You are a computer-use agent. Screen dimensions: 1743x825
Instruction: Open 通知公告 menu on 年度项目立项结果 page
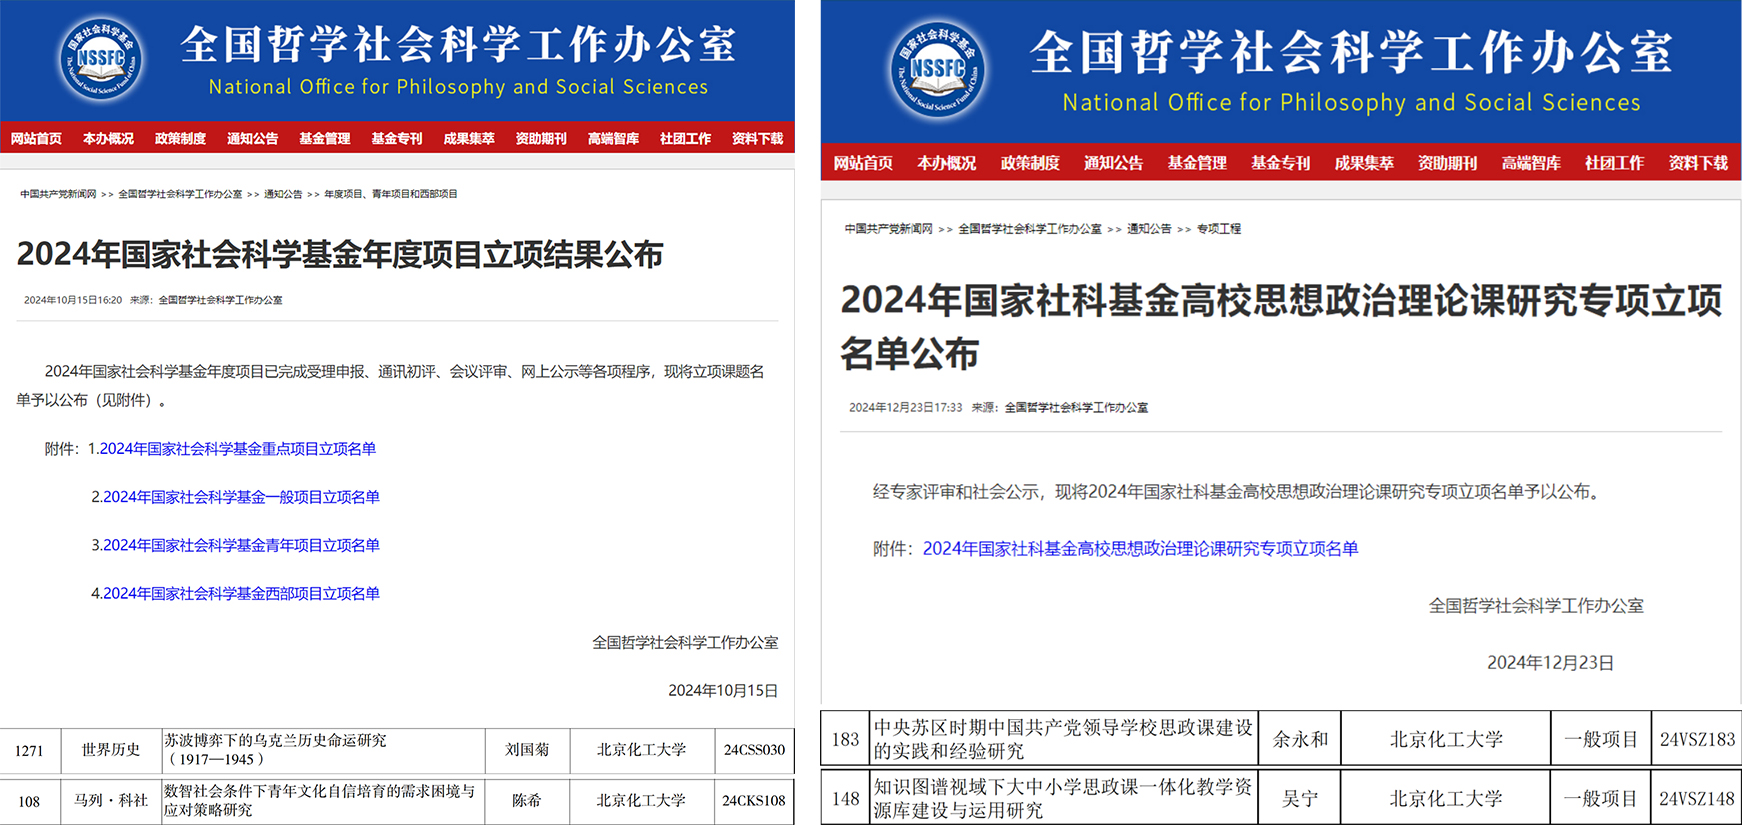tap(253, 138)
